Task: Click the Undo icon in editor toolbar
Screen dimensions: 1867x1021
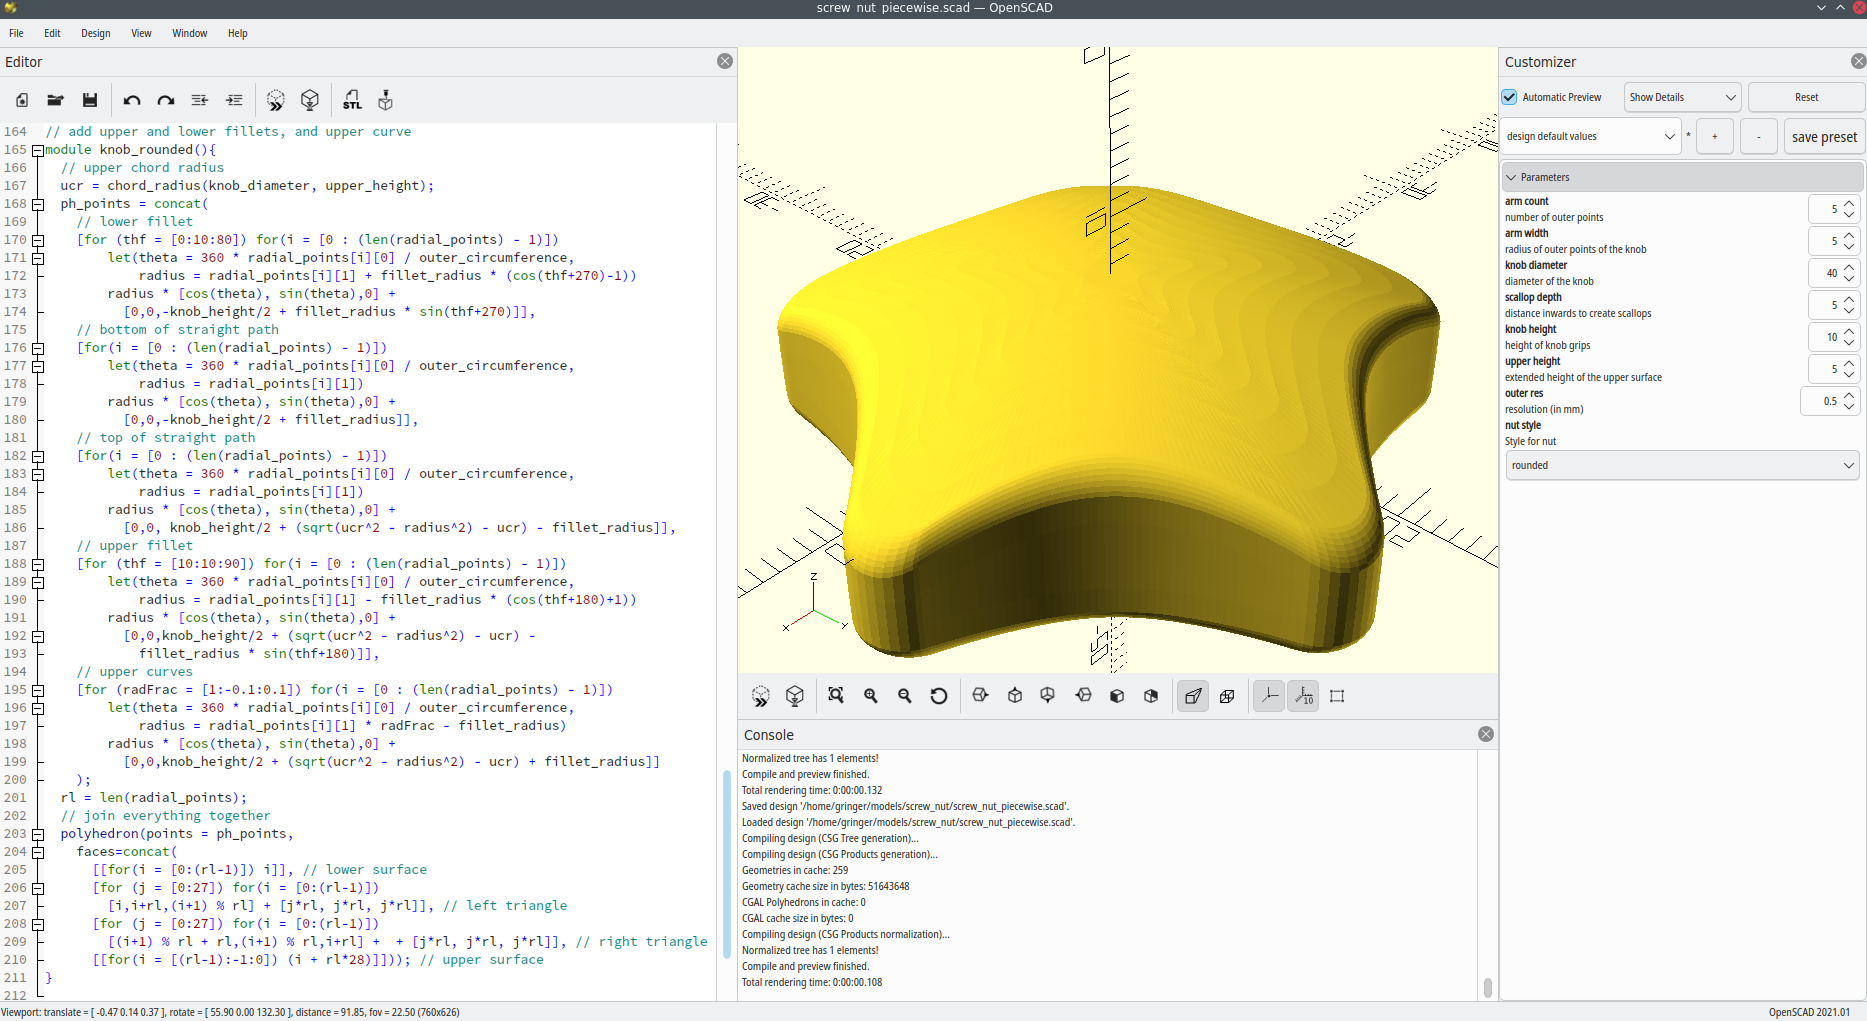Action: coord(132,100)
